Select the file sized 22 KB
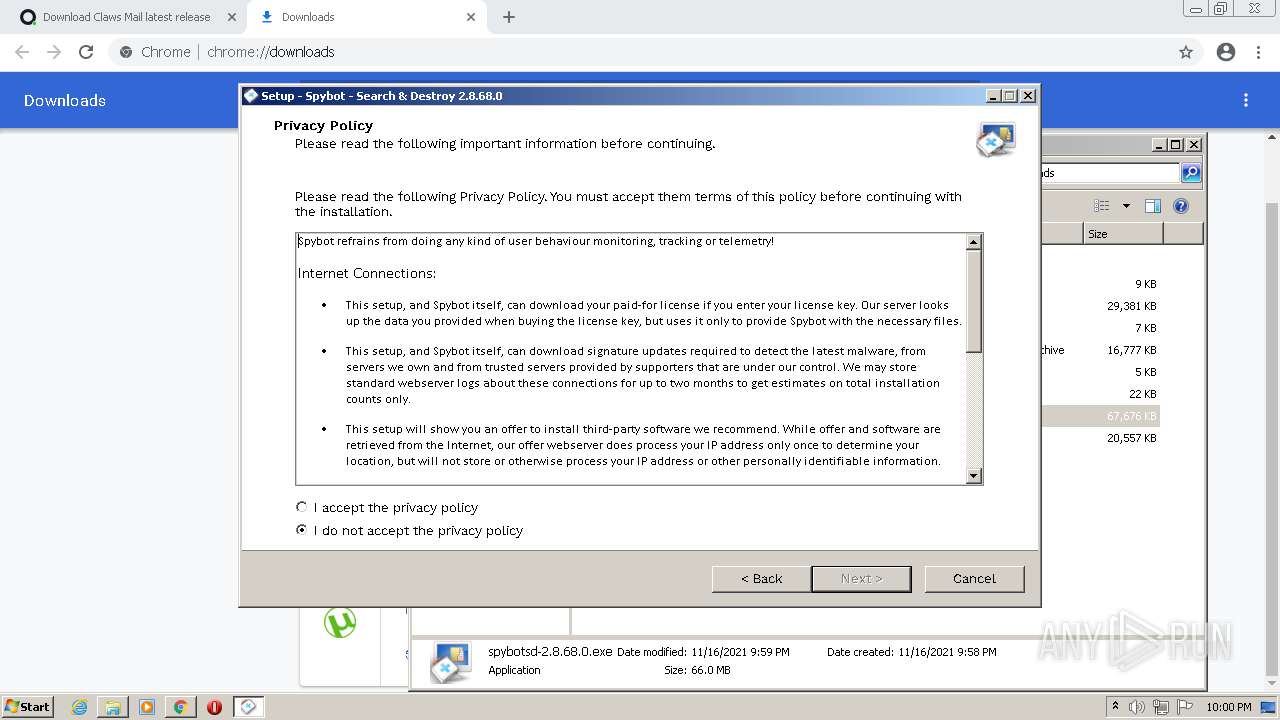 [1143, 394]
